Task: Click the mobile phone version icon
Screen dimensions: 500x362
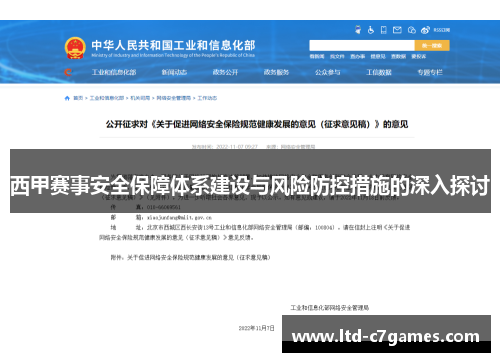Action: [x=384, y=30]
